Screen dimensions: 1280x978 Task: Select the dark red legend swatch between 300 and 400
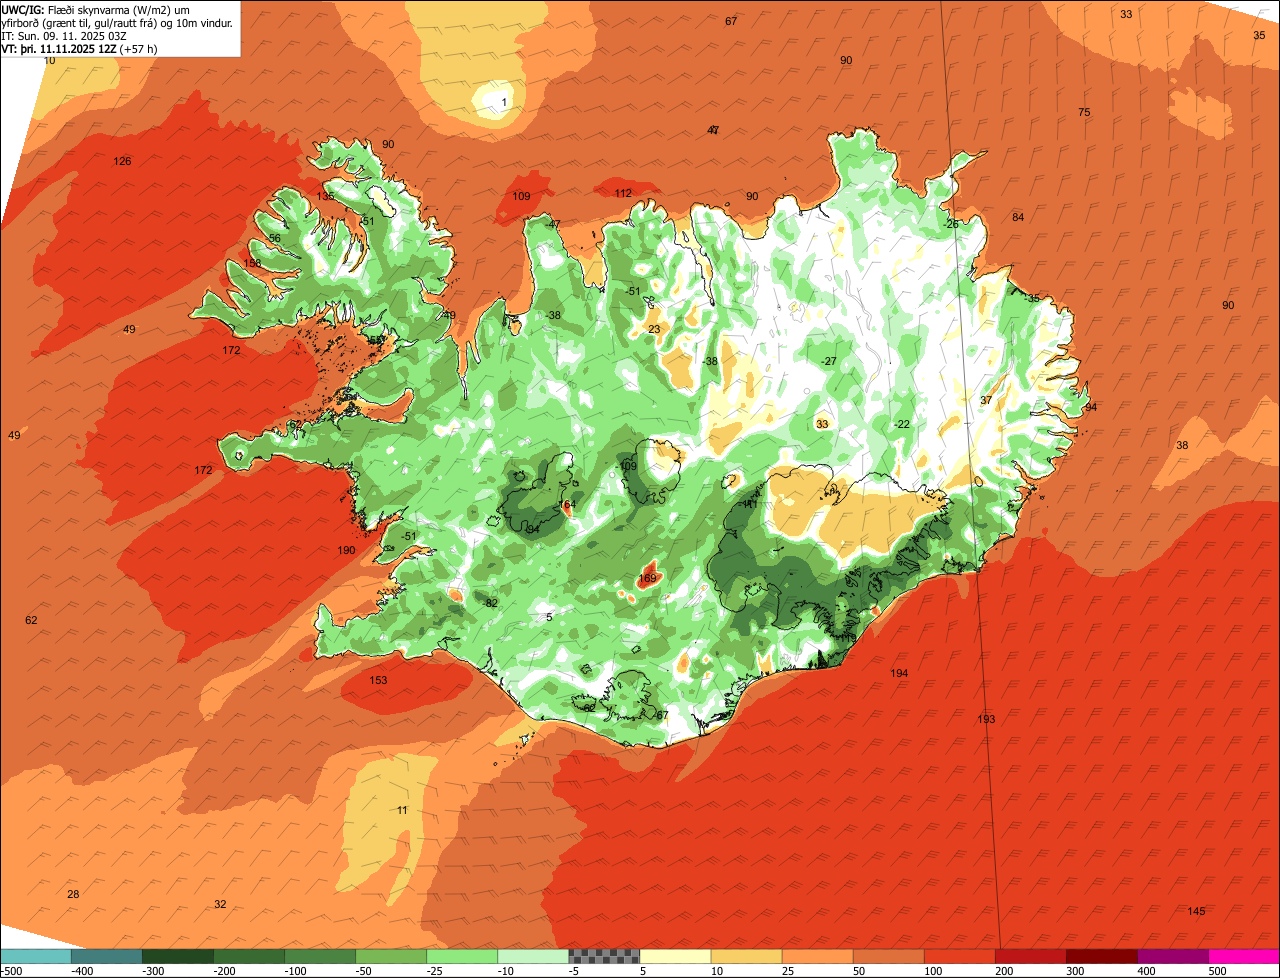point(1101,956)
